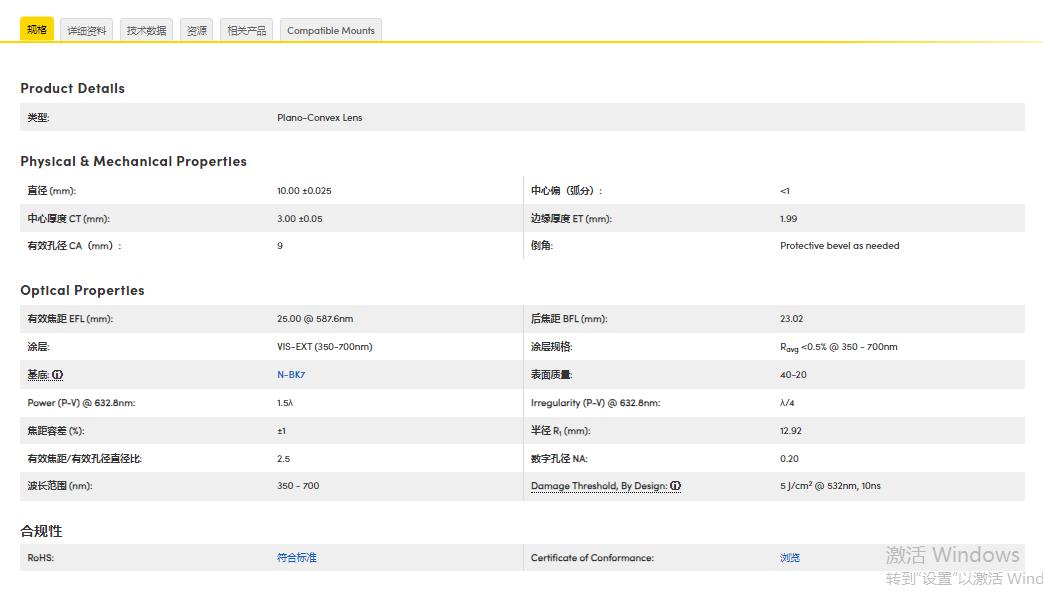Select the Plano-Convex Lens type value
The height and width of the screenshot is (600, 1043).
tap(319, 118)
